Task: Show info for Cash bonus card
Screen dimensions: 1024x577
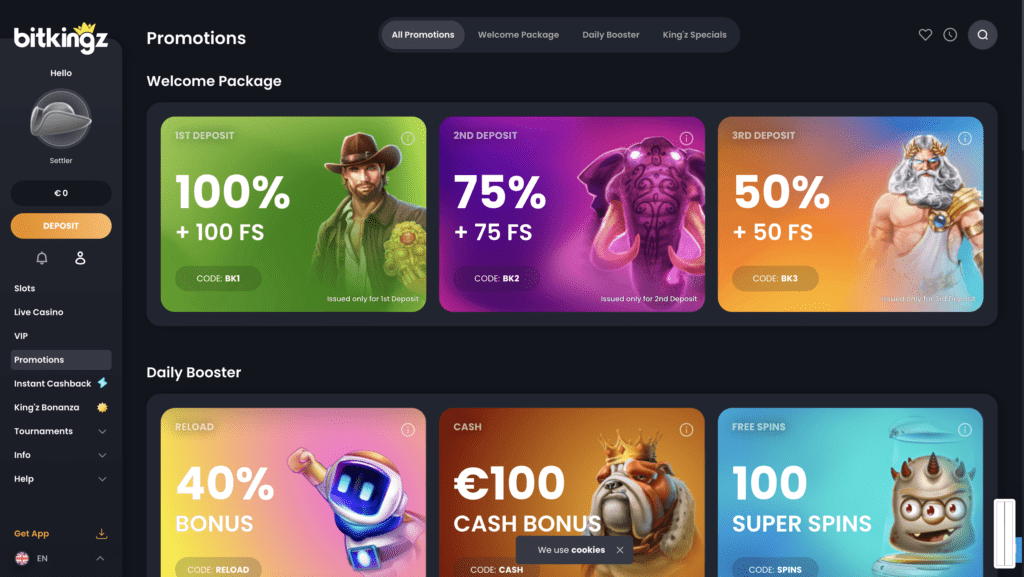Action: click(x=686, y=429)
